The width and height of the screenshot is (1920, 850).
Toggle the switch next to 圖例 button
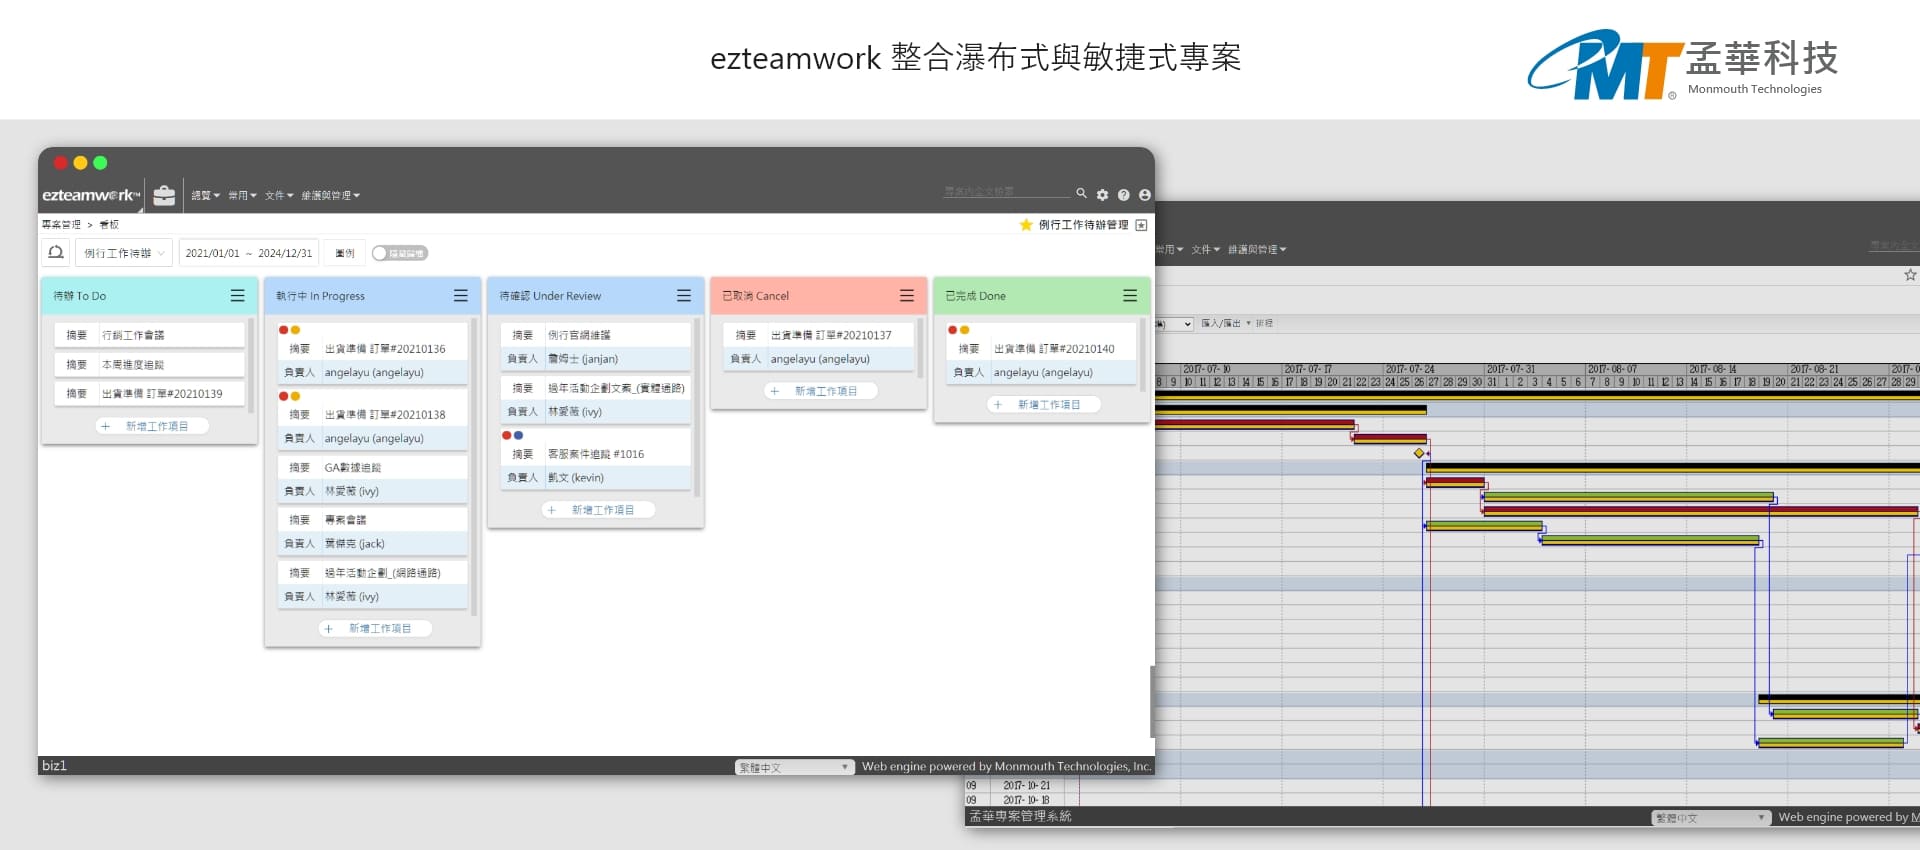point(399,253)
